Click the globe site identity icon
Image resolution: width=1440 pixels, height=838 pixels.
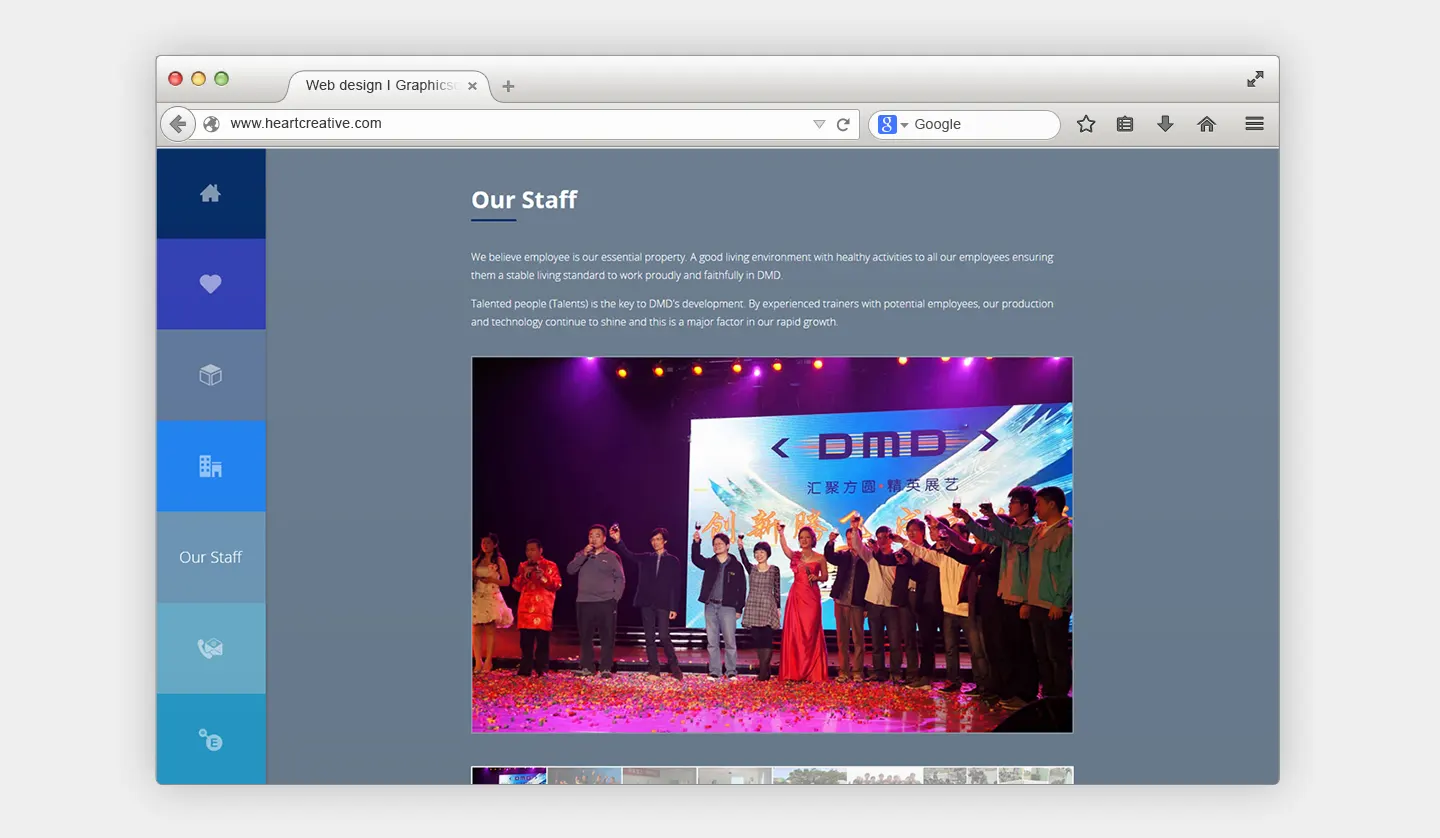coord(211,124)
